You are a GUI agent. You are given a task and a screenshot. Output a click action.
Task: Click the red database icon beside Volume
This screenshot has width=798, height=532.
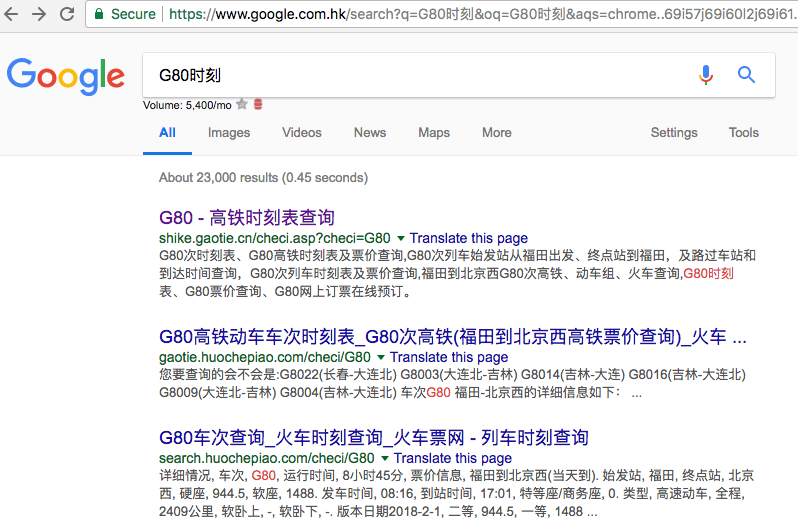258,104
